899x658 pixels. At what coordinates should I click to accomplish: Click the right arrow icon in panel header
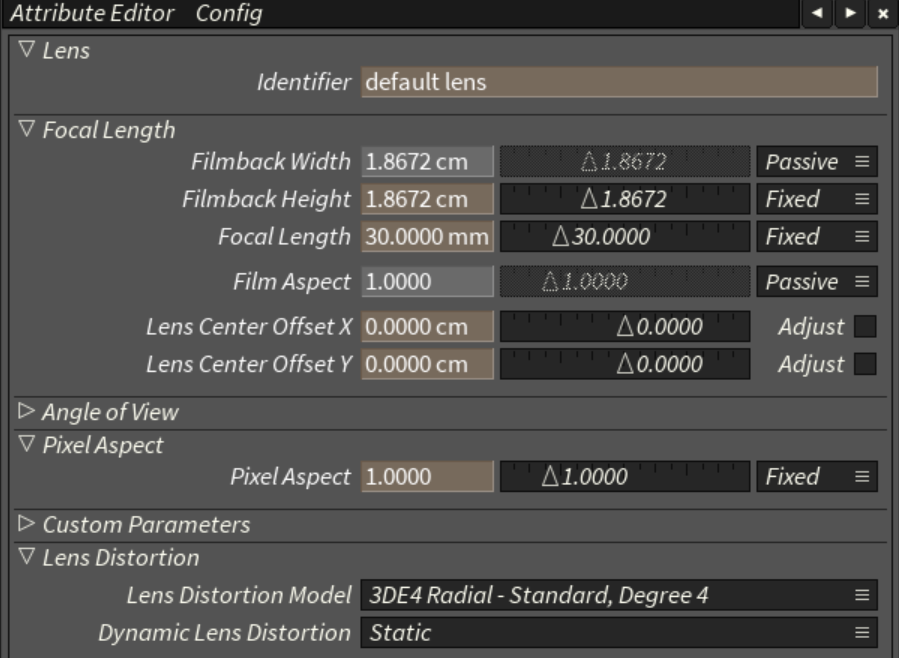click(x=851, y=14)
